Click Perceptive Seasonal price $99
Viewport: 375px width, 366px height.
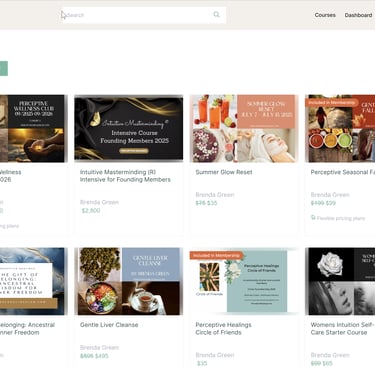click(331, 203)
